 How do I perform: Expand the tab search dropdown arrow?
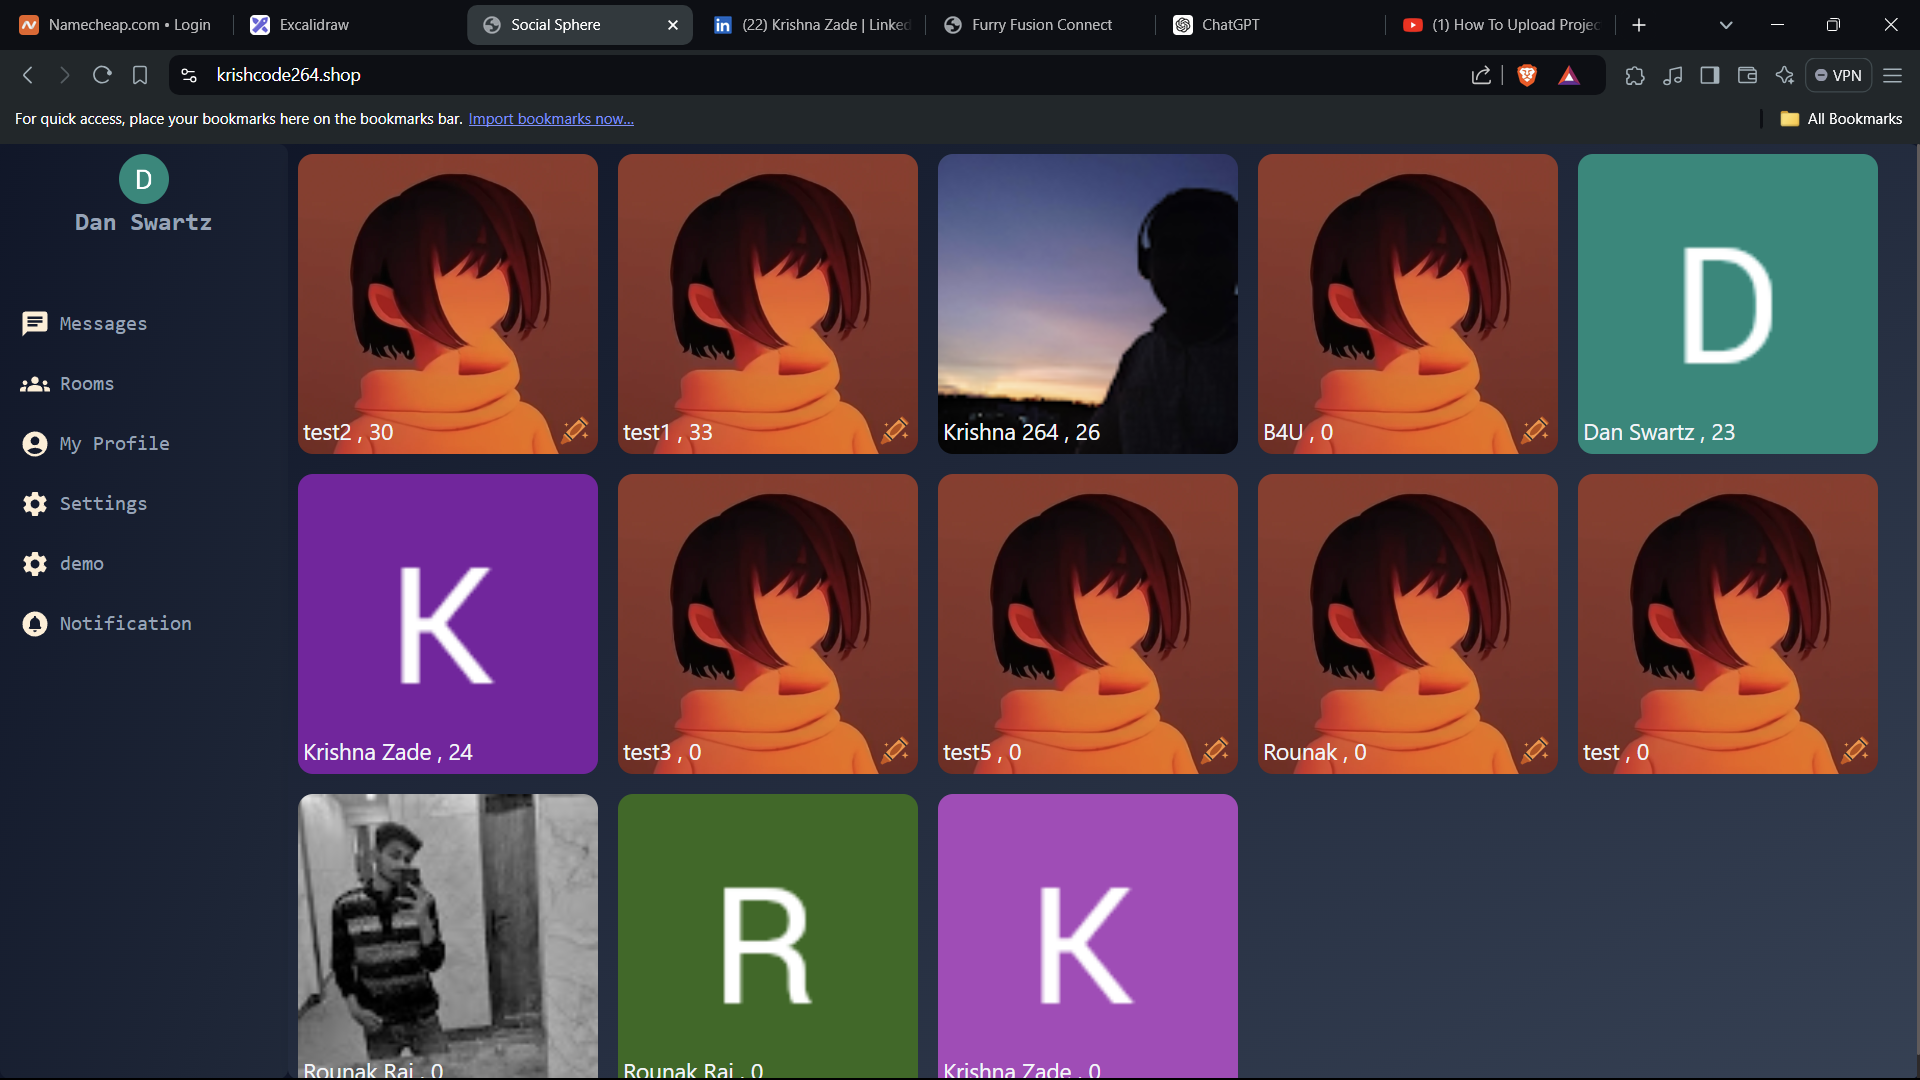coord(1726,25)
